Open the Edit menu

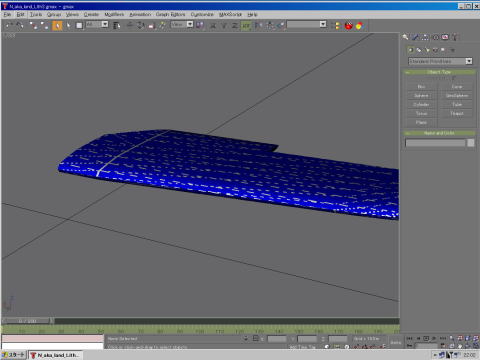[20, 14]
